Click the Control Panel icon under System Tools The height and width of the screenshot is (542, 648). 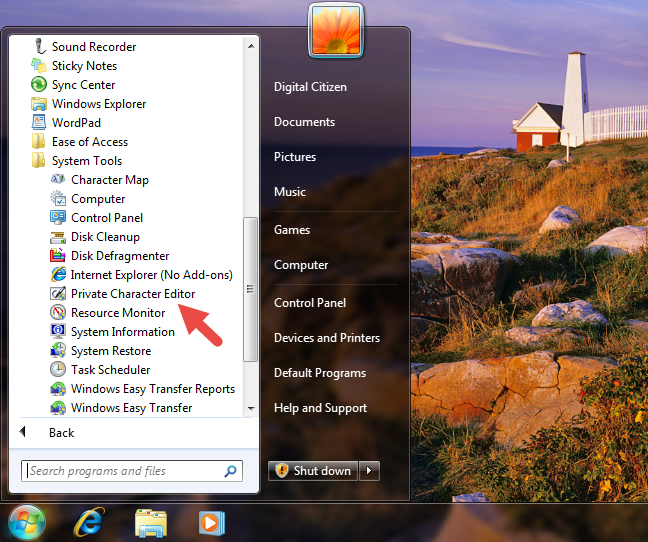[58, 217]
